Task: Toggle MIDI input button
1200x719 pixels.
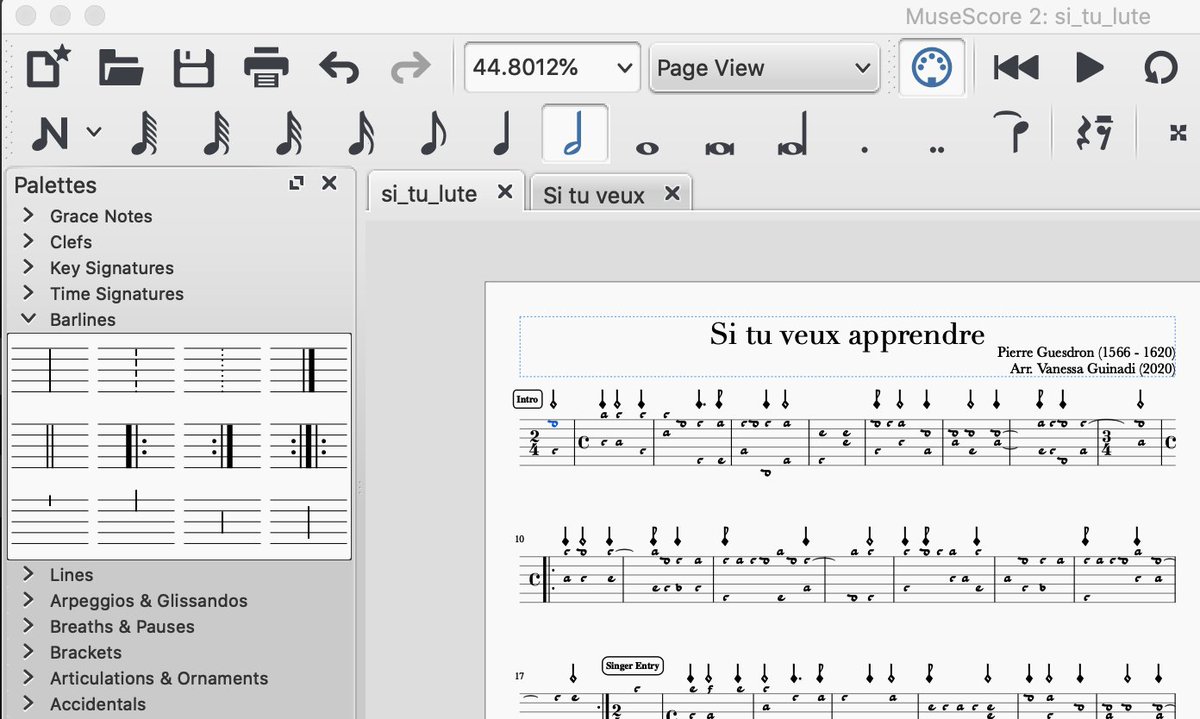Action: (932, 68)
